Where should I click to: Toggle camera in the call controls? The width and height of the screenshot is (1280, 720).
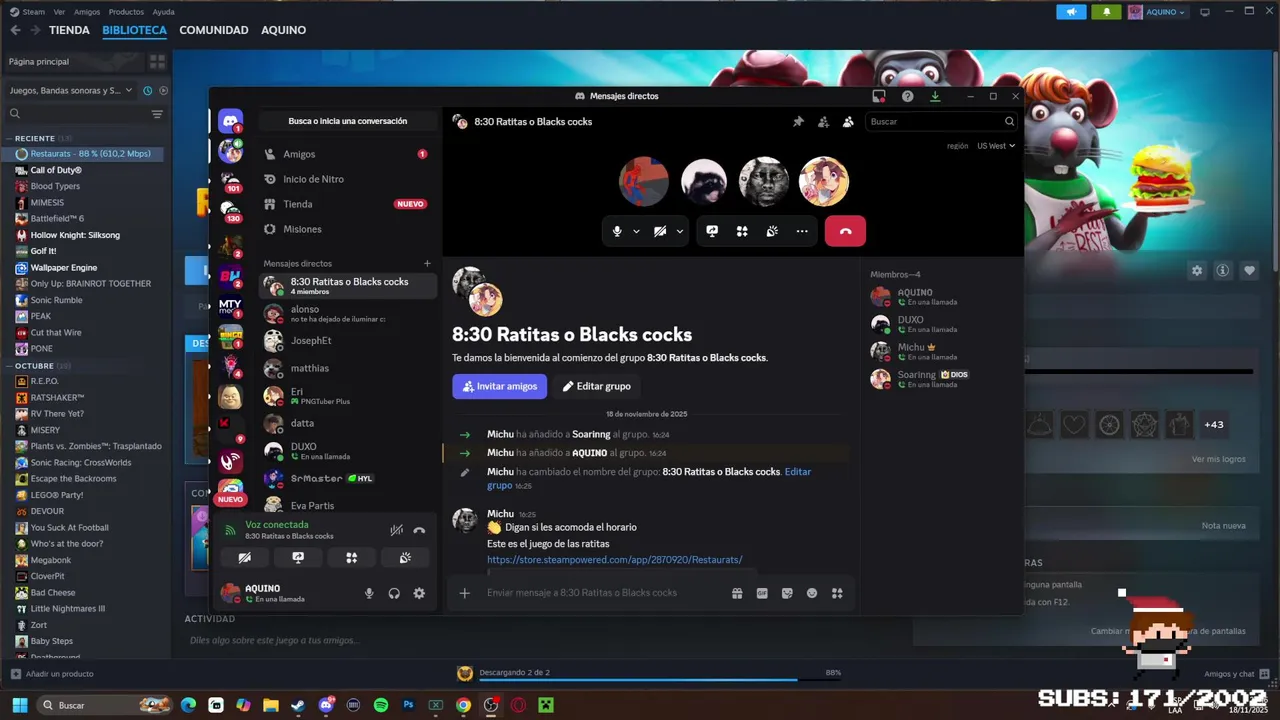click(660, 231)
